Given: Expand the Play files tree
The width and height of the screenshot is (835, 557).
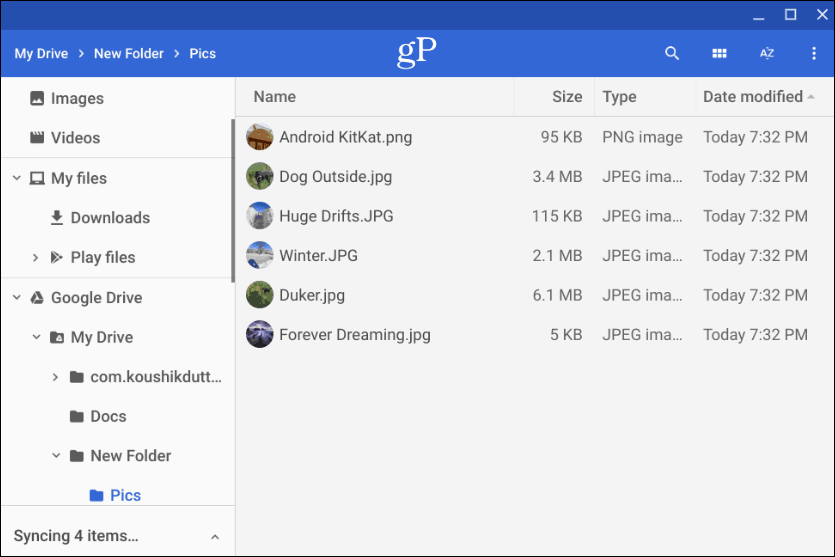Looking at the screenshot, I should [36, 258].
